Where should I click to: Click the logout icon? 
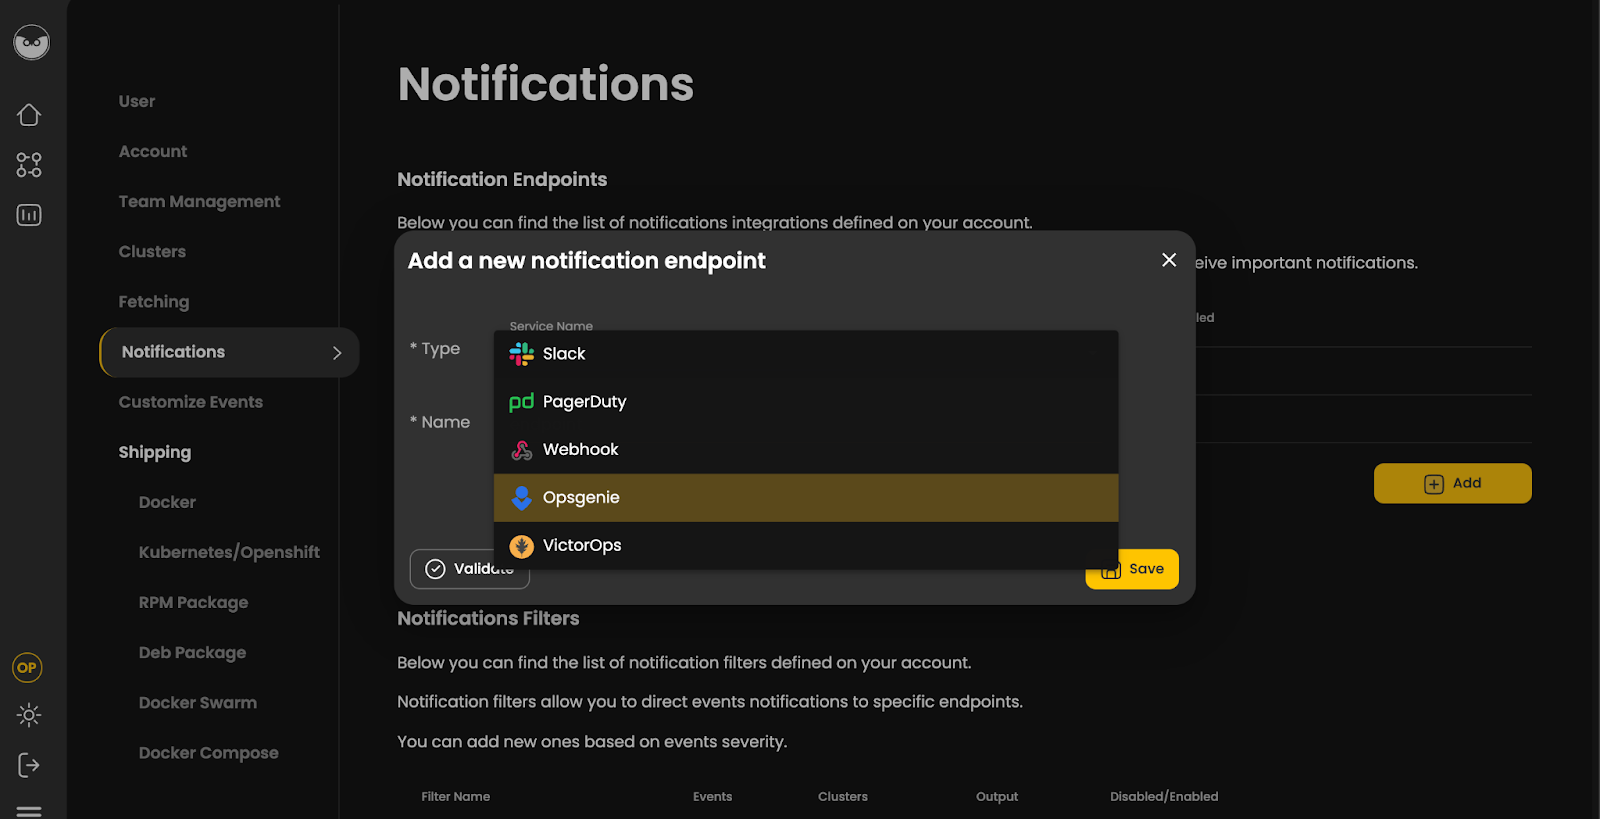29,765
